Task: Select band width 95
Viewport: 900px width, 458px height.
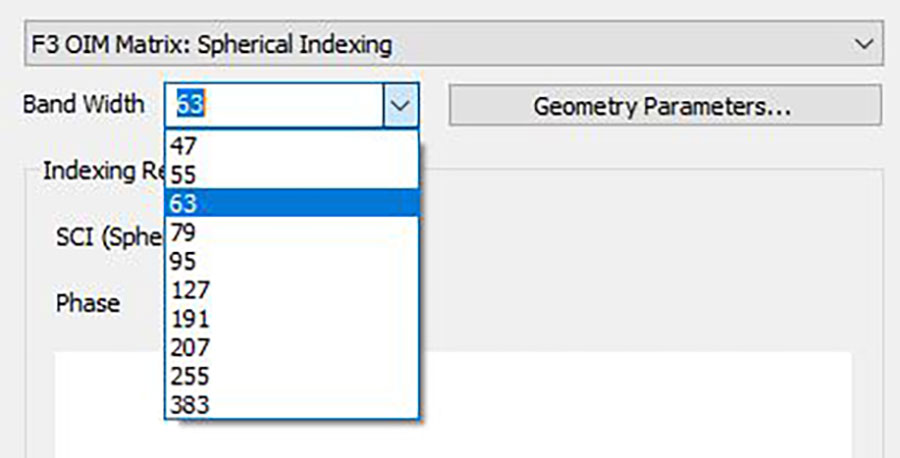Action: pyautogui.click(x=292, y=261)
